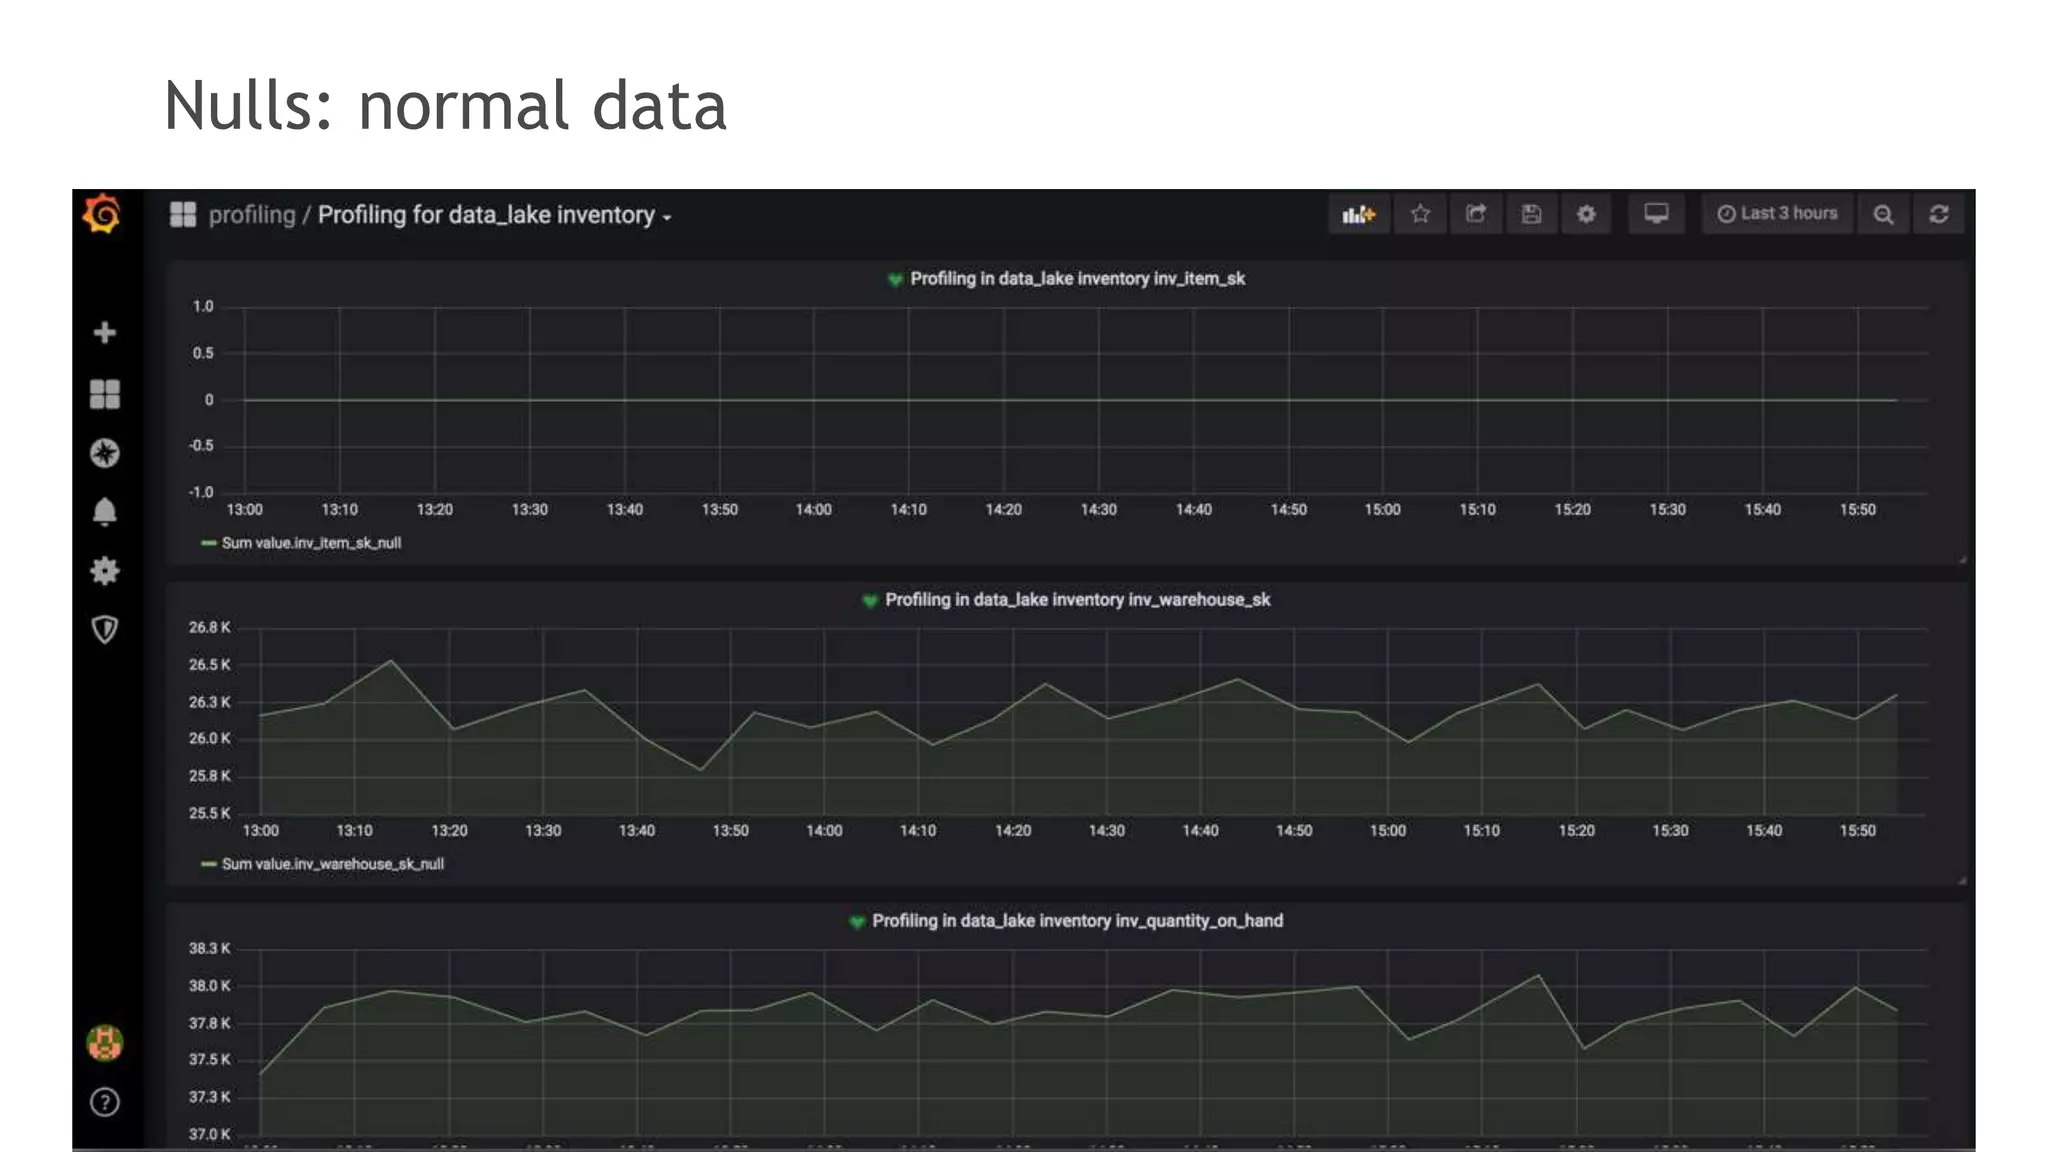
Task: Toggle the Sum value.inv_item_sk_null legend series
Action: (x=311, y=543)
